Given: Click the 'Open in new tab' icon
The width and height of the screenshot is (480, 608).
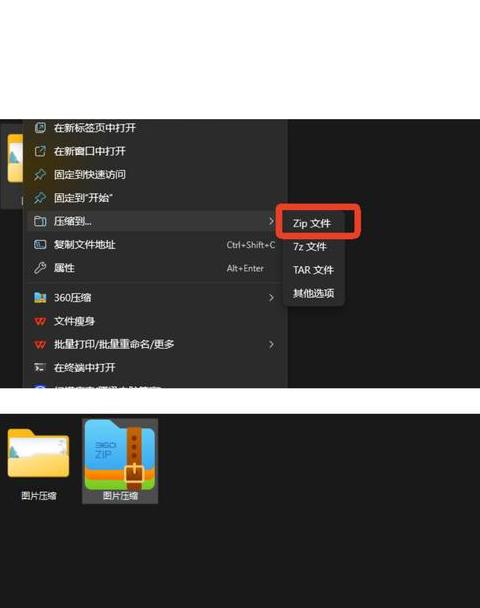Looking at the screenshot, I should [x=40, y=128].
